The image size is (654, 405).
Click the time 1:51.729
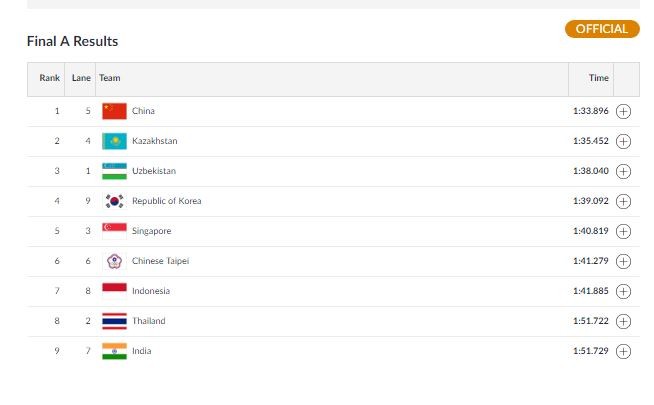[591, 351]
